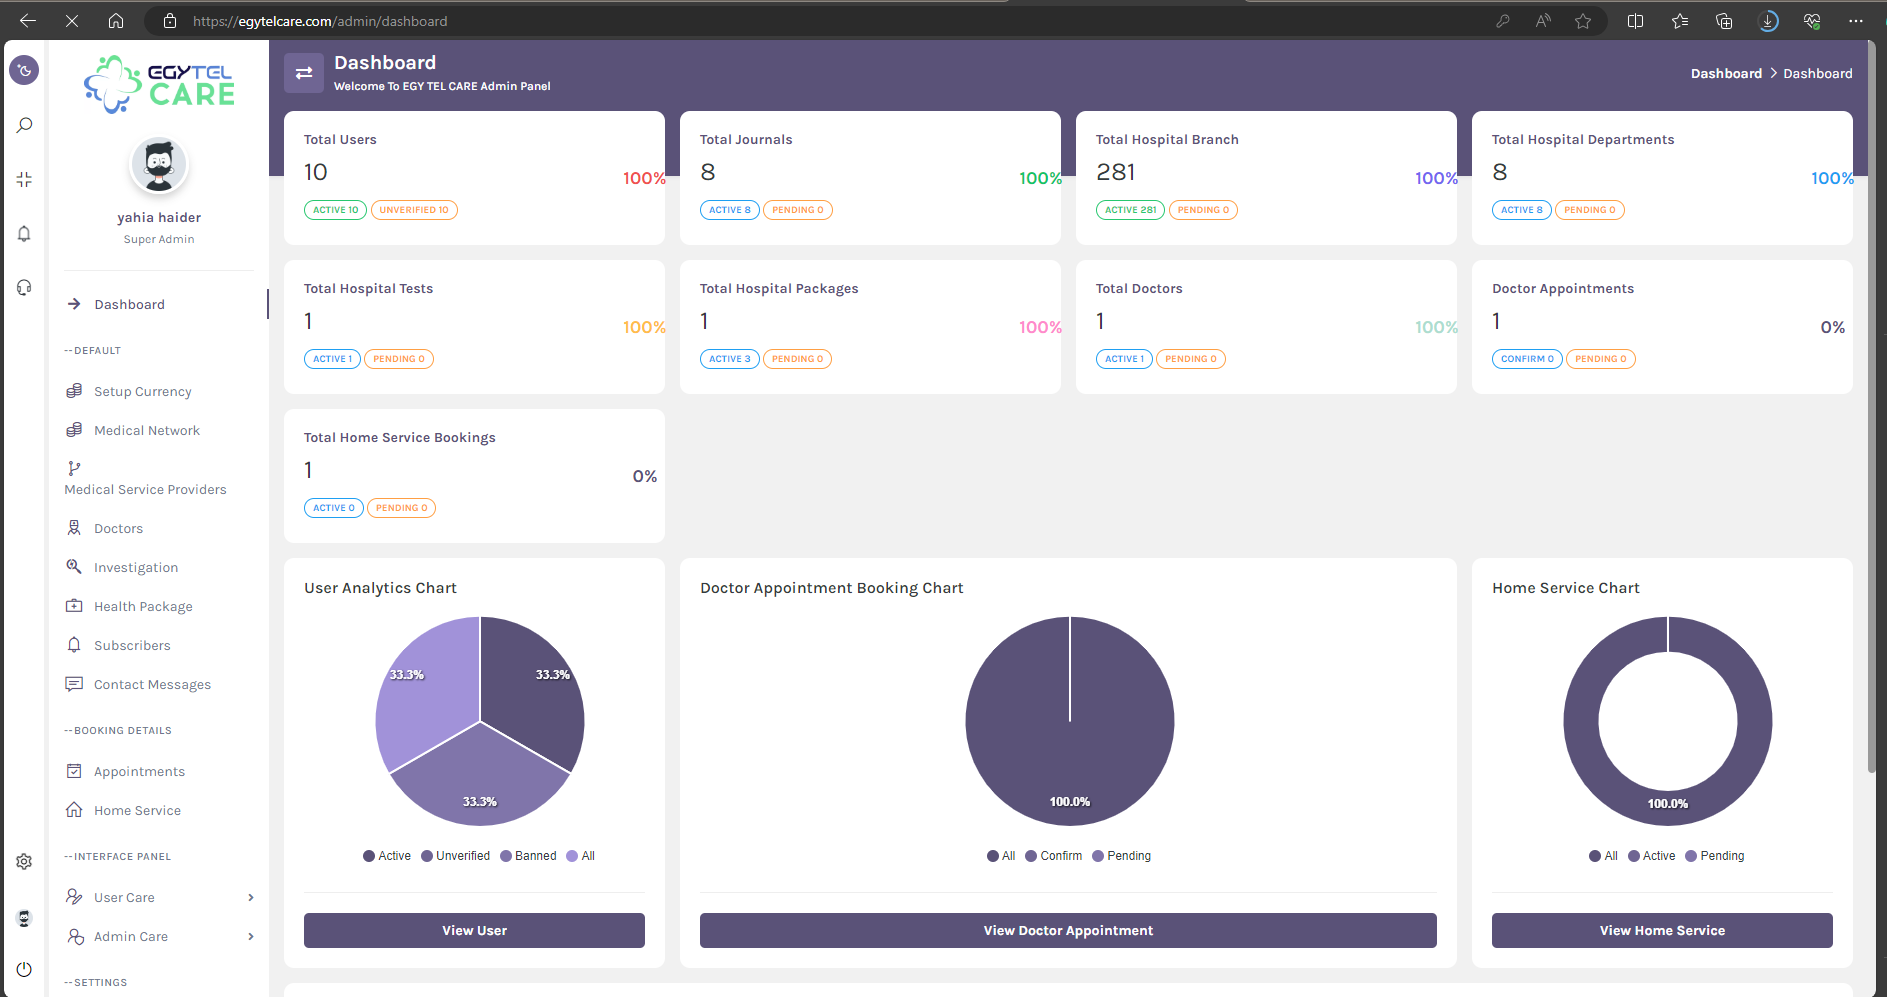Screen dimensions: 1887x997
Task: Toggle All legend in User Analytics Chart
Action: point(581,856)
